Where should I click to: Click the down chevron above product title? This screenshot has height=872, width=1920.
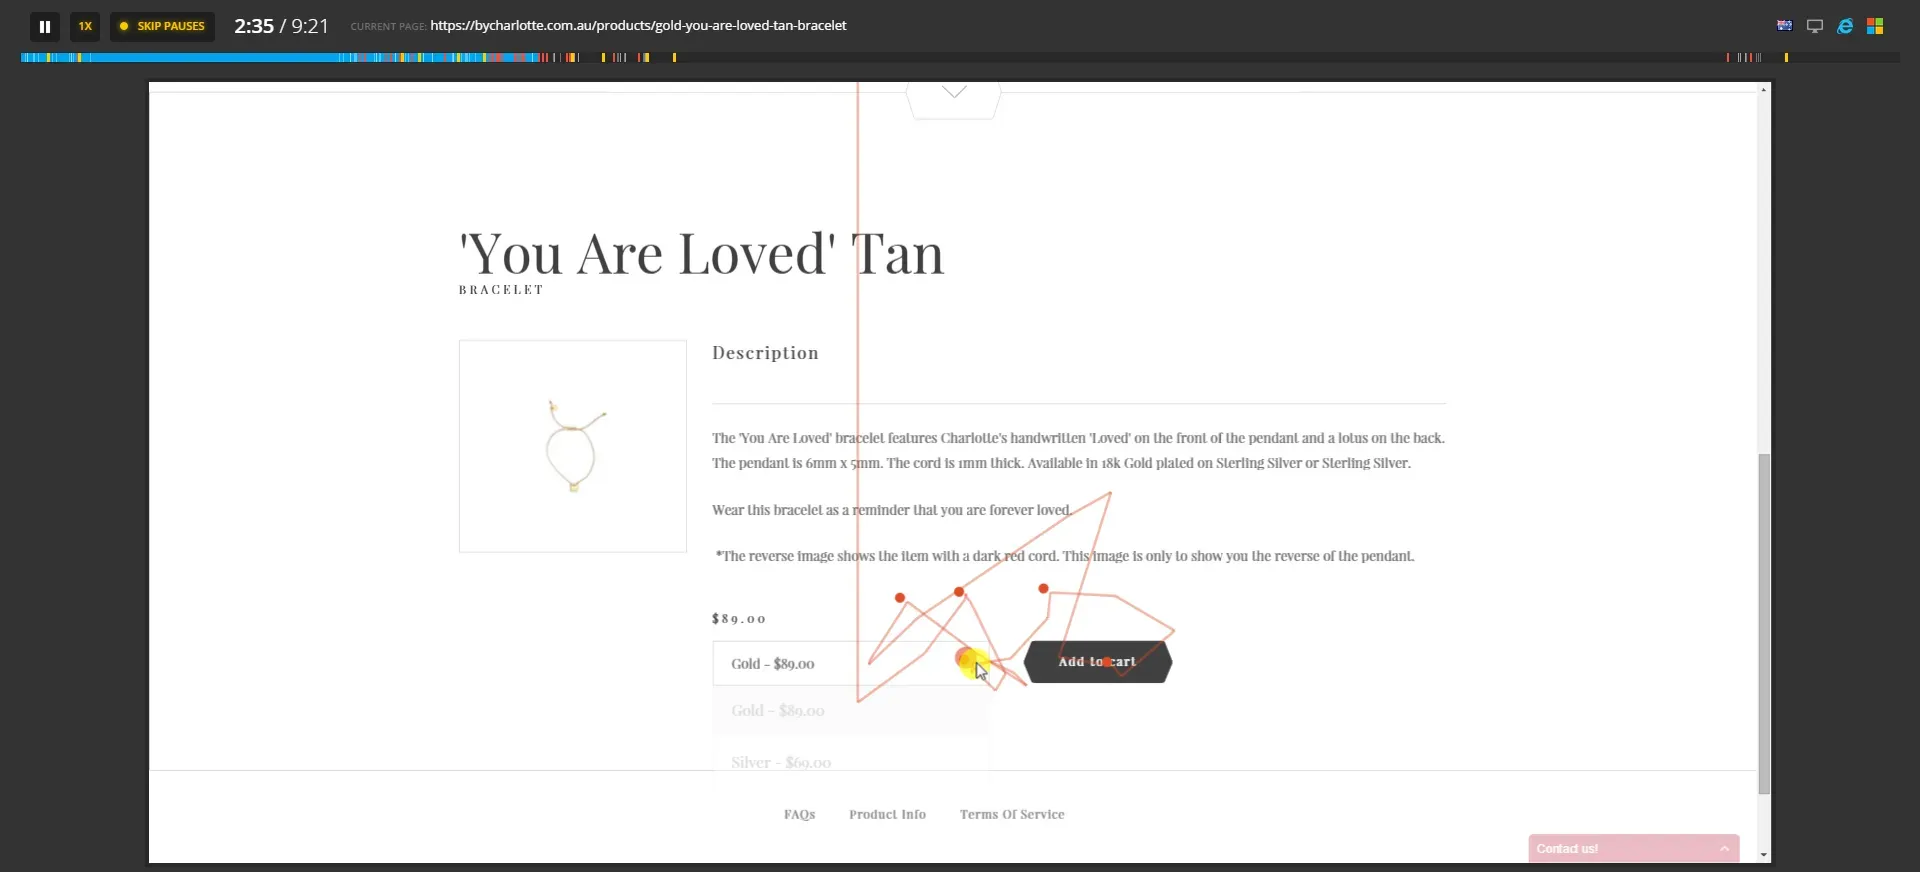click(x=954, y=93)
